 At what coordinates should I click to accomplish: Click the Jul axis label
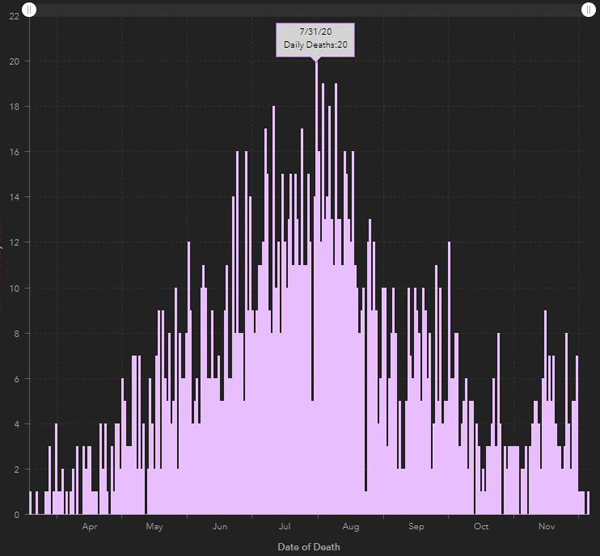[x=284, y=527]
